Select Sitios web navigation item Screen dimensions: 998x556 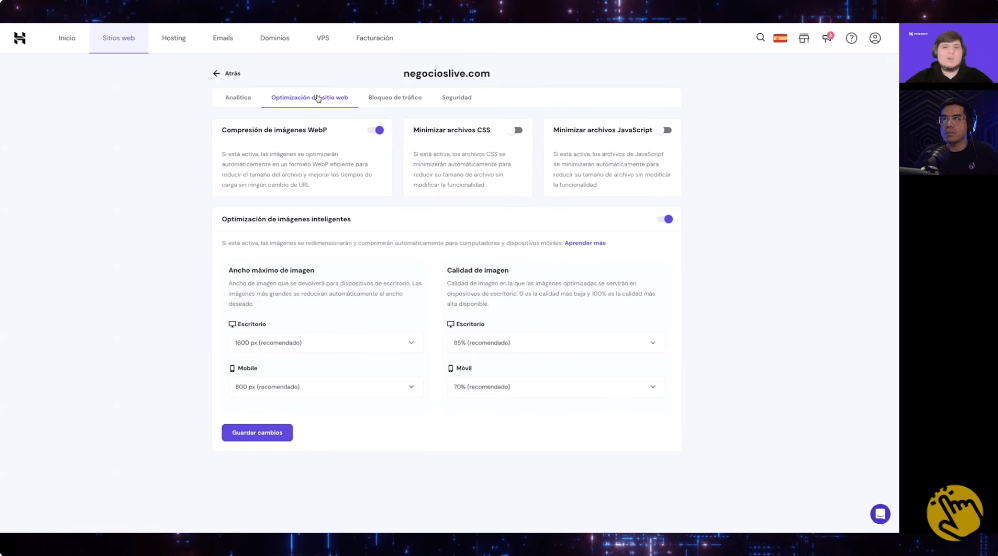(118, 38)
